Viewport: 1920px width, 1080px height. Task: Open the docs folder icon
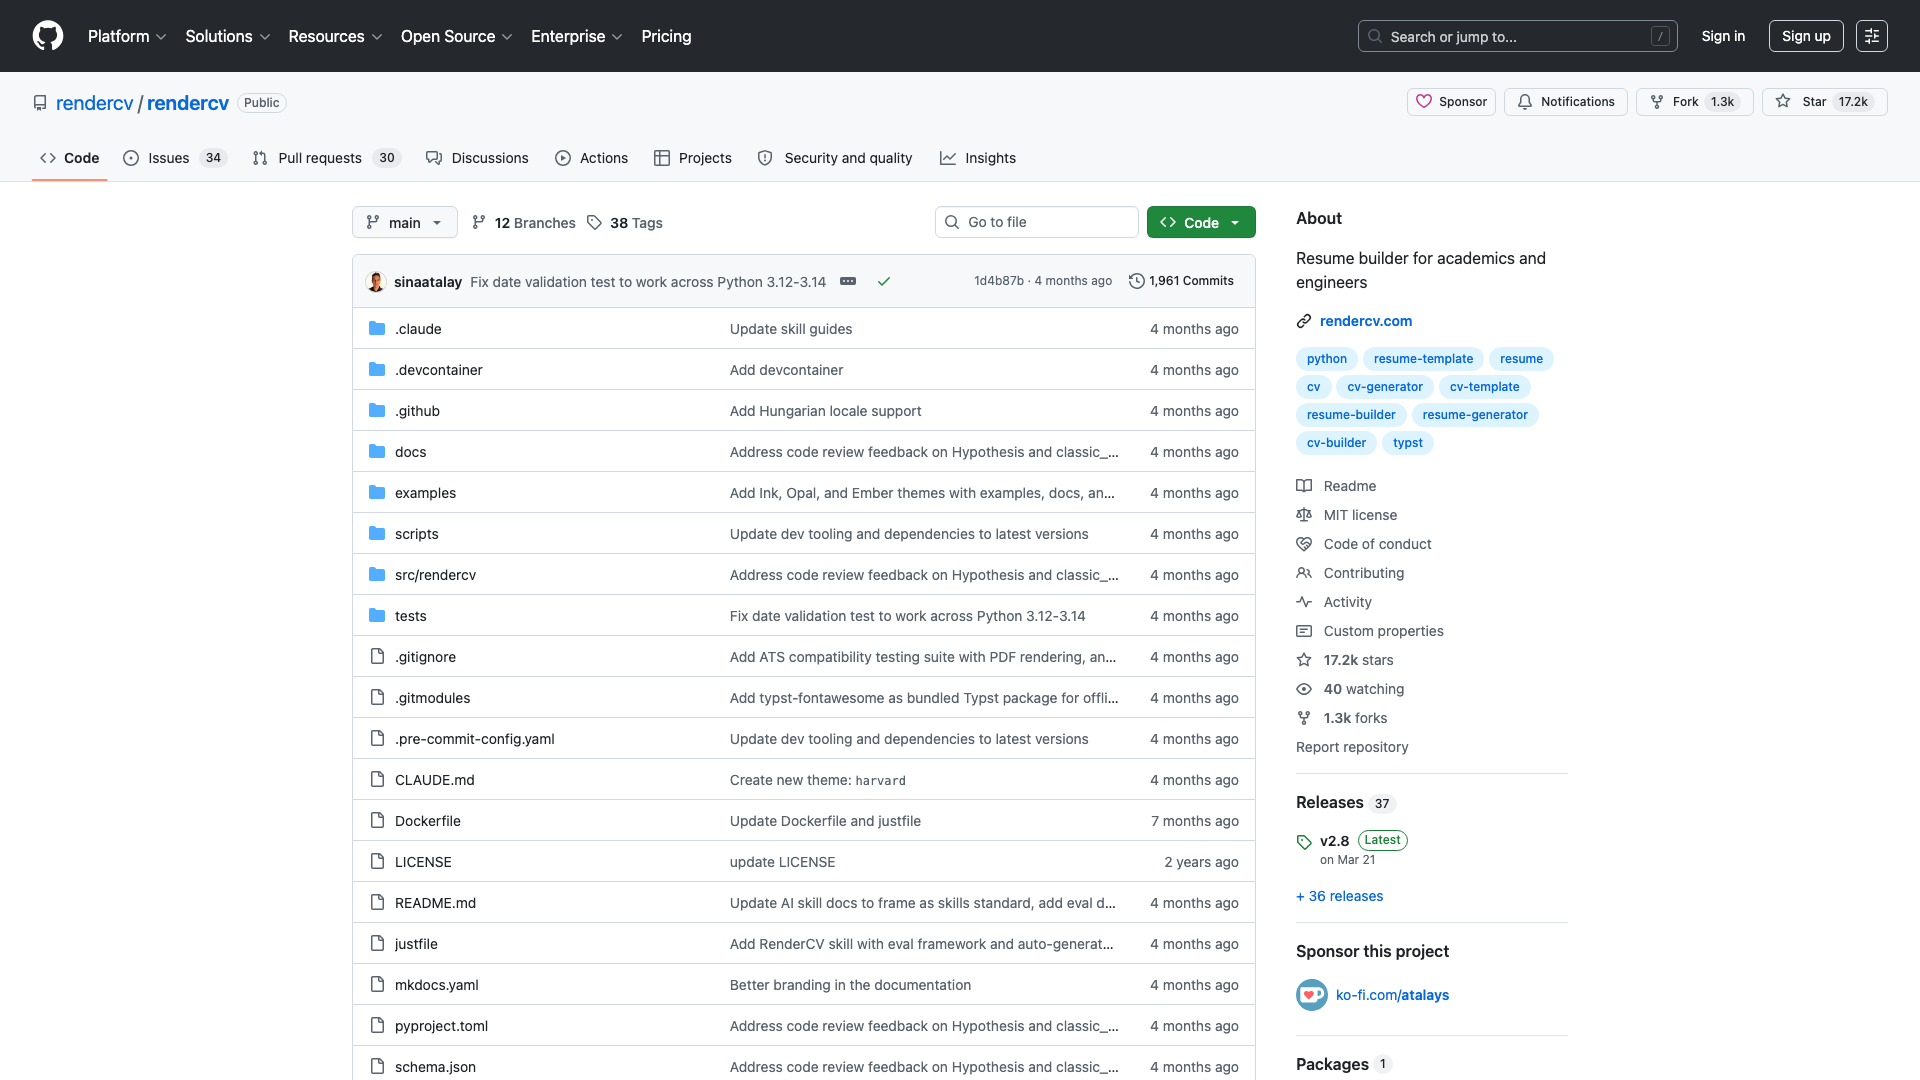coord(377,451)
